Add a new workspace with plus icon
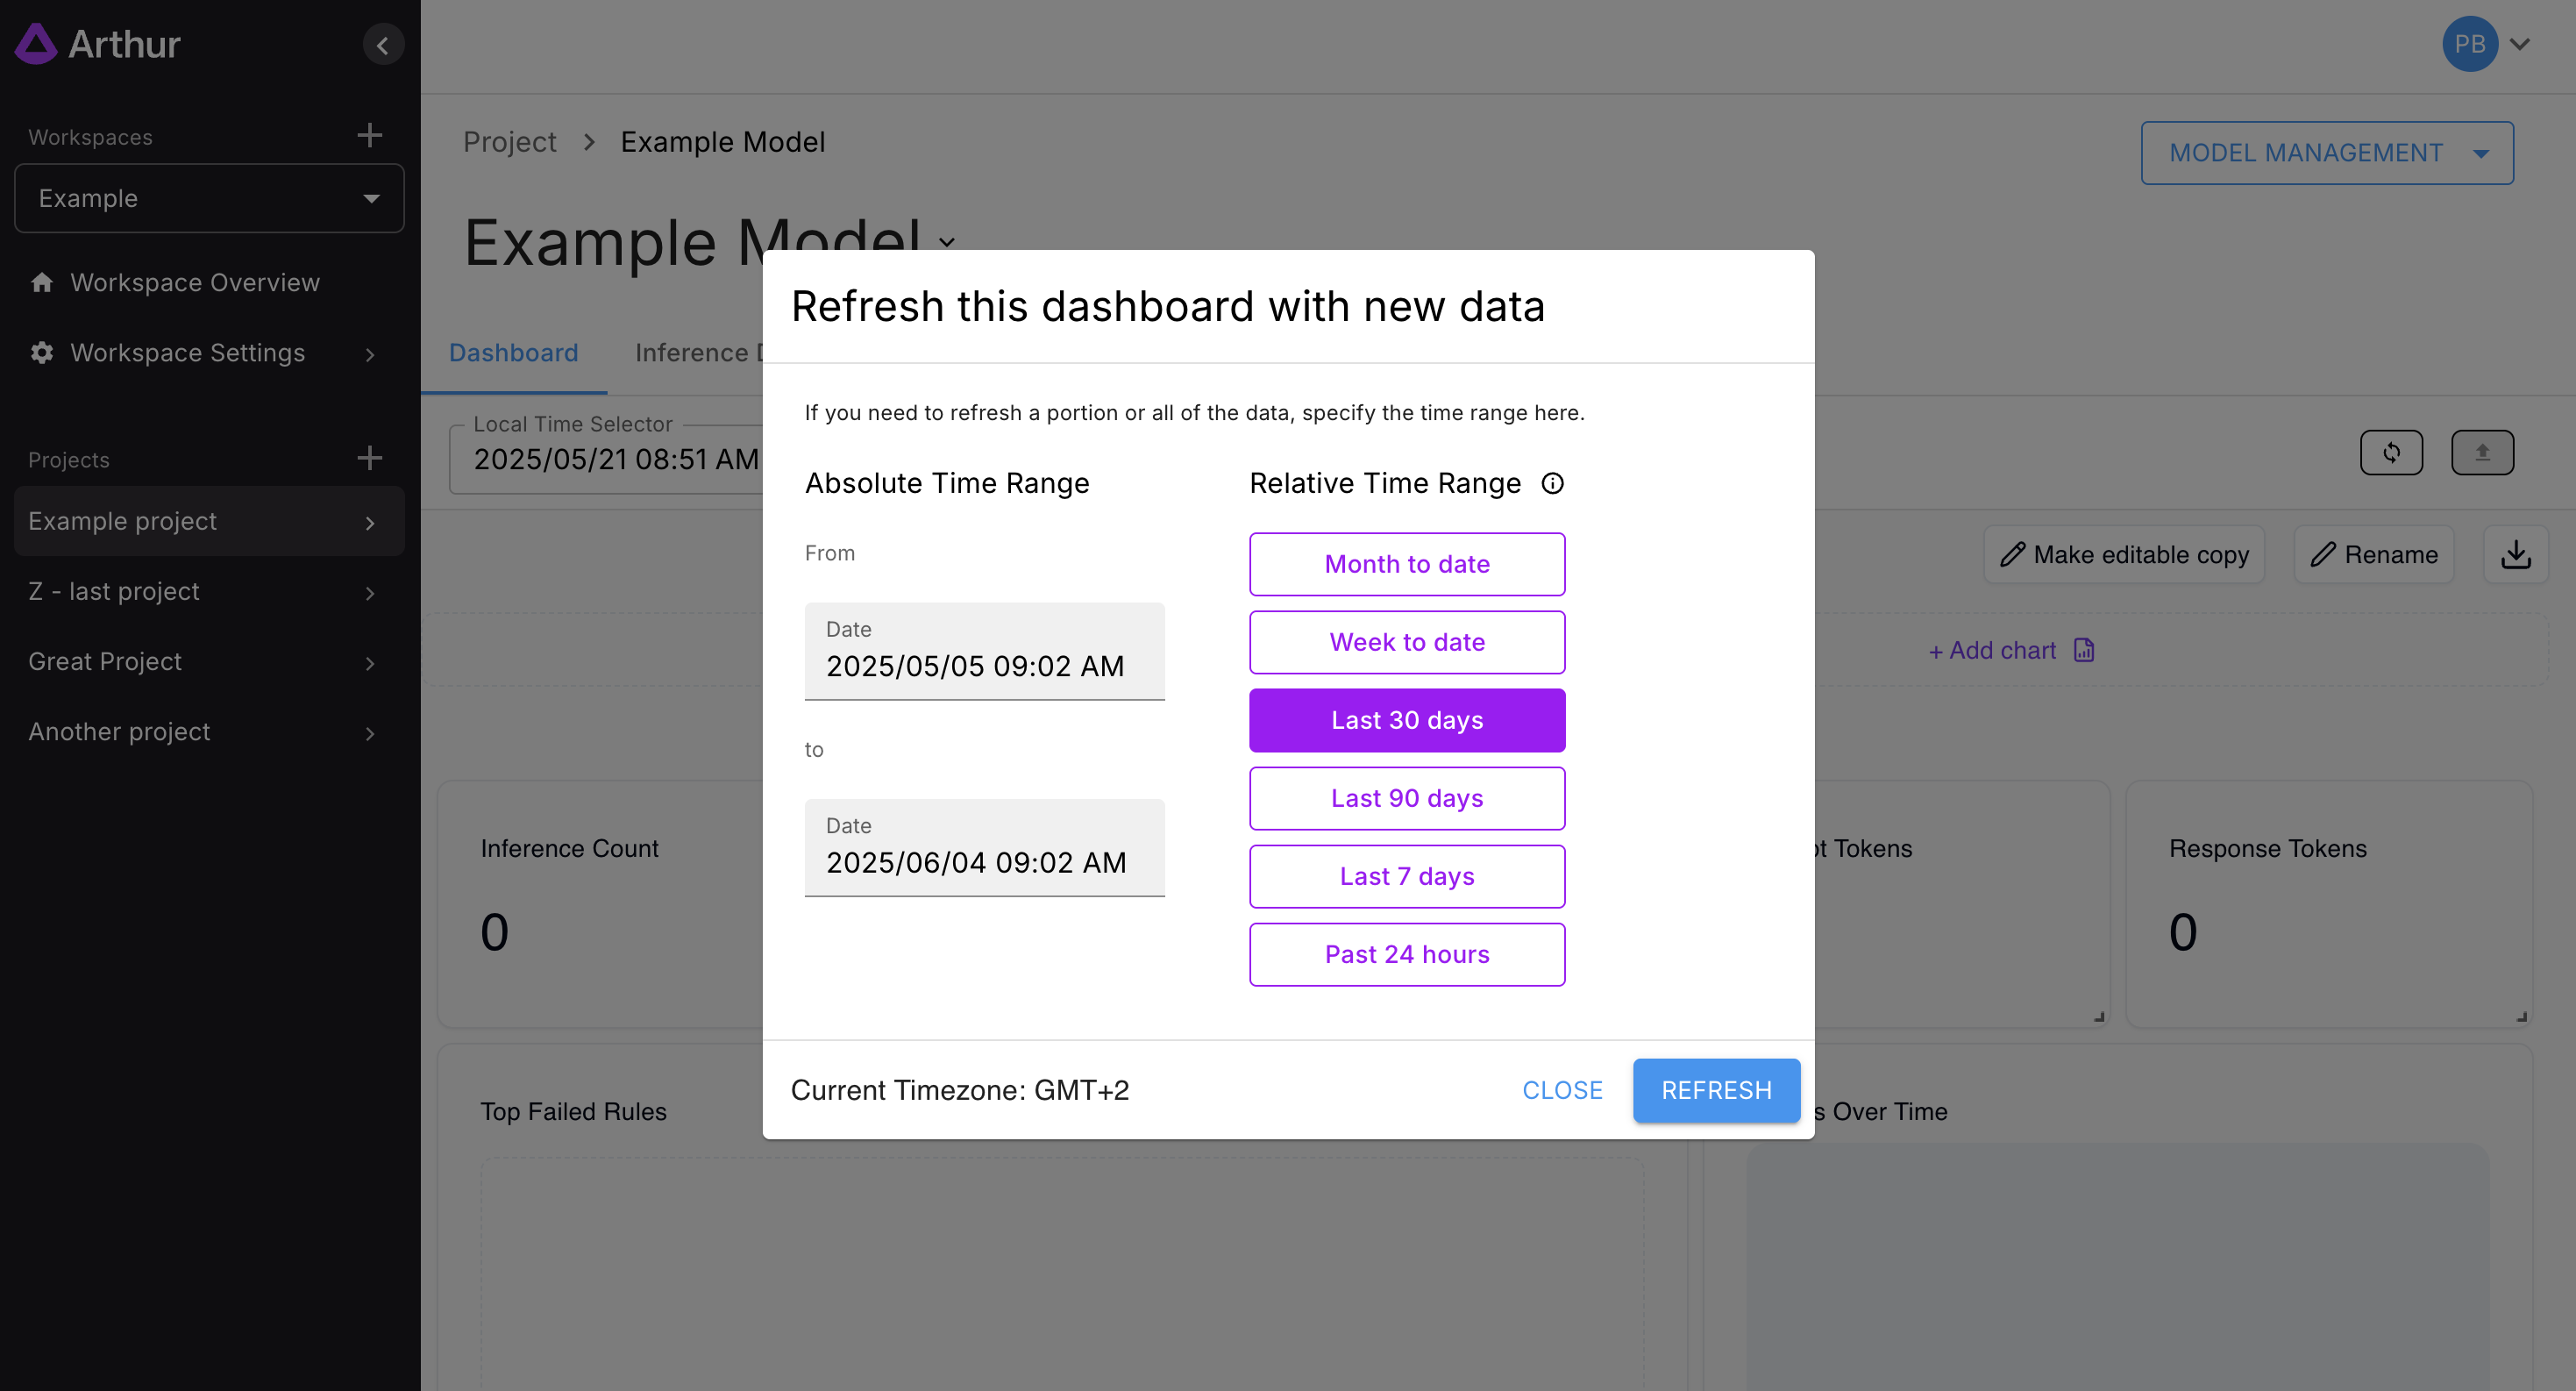 pyautogui.click(x=369, y=136)
